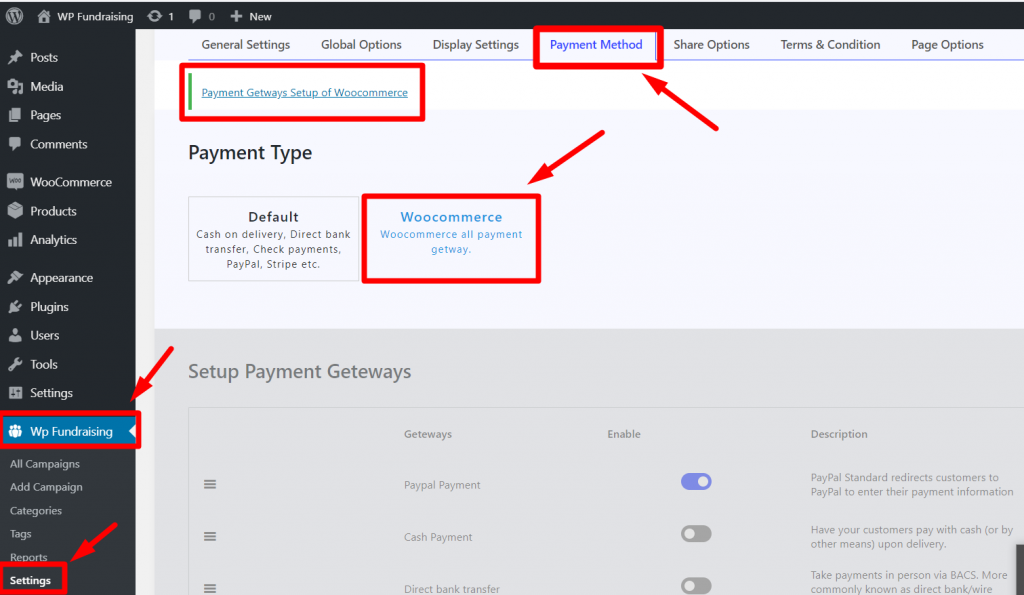Click the Geteways column header

tap(428, 434)
